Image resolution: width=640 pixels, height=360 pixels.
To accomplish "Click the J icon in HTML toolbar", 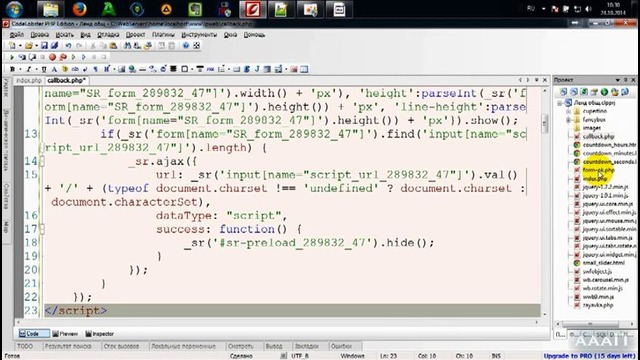I will point(257,69).
